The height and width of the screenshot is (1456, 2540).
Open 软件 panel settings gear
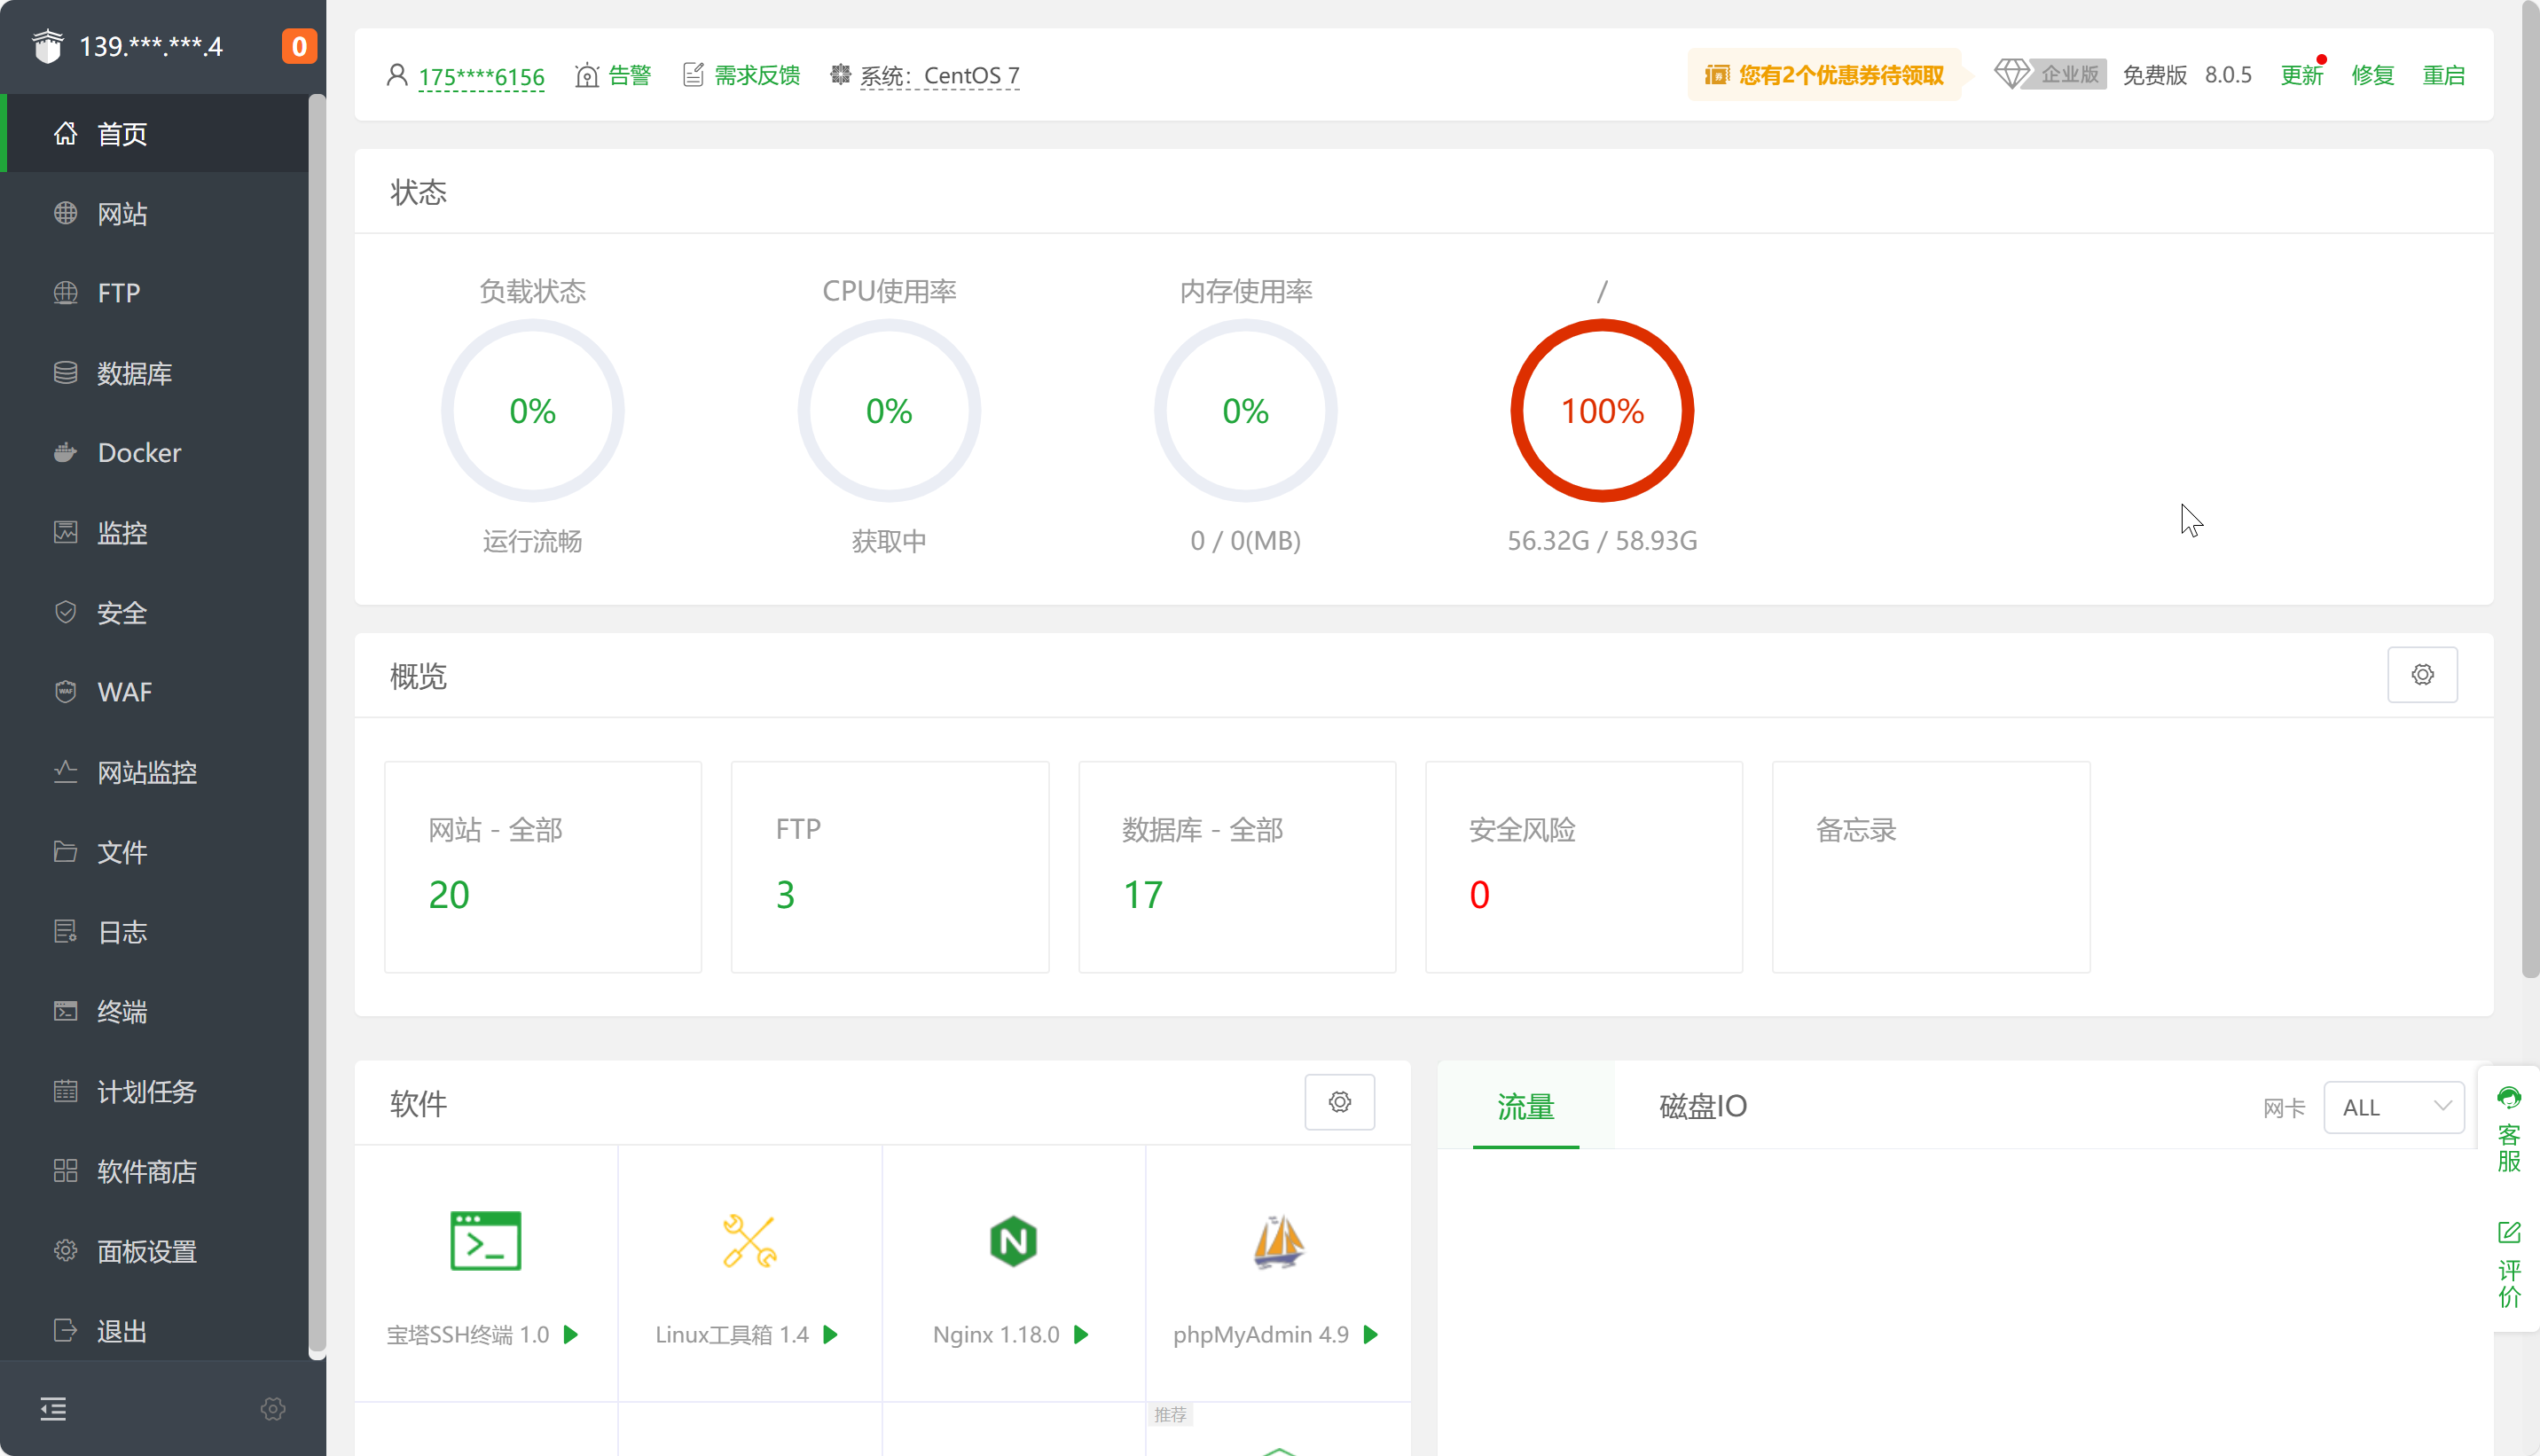click(x=1339, y=1102)
